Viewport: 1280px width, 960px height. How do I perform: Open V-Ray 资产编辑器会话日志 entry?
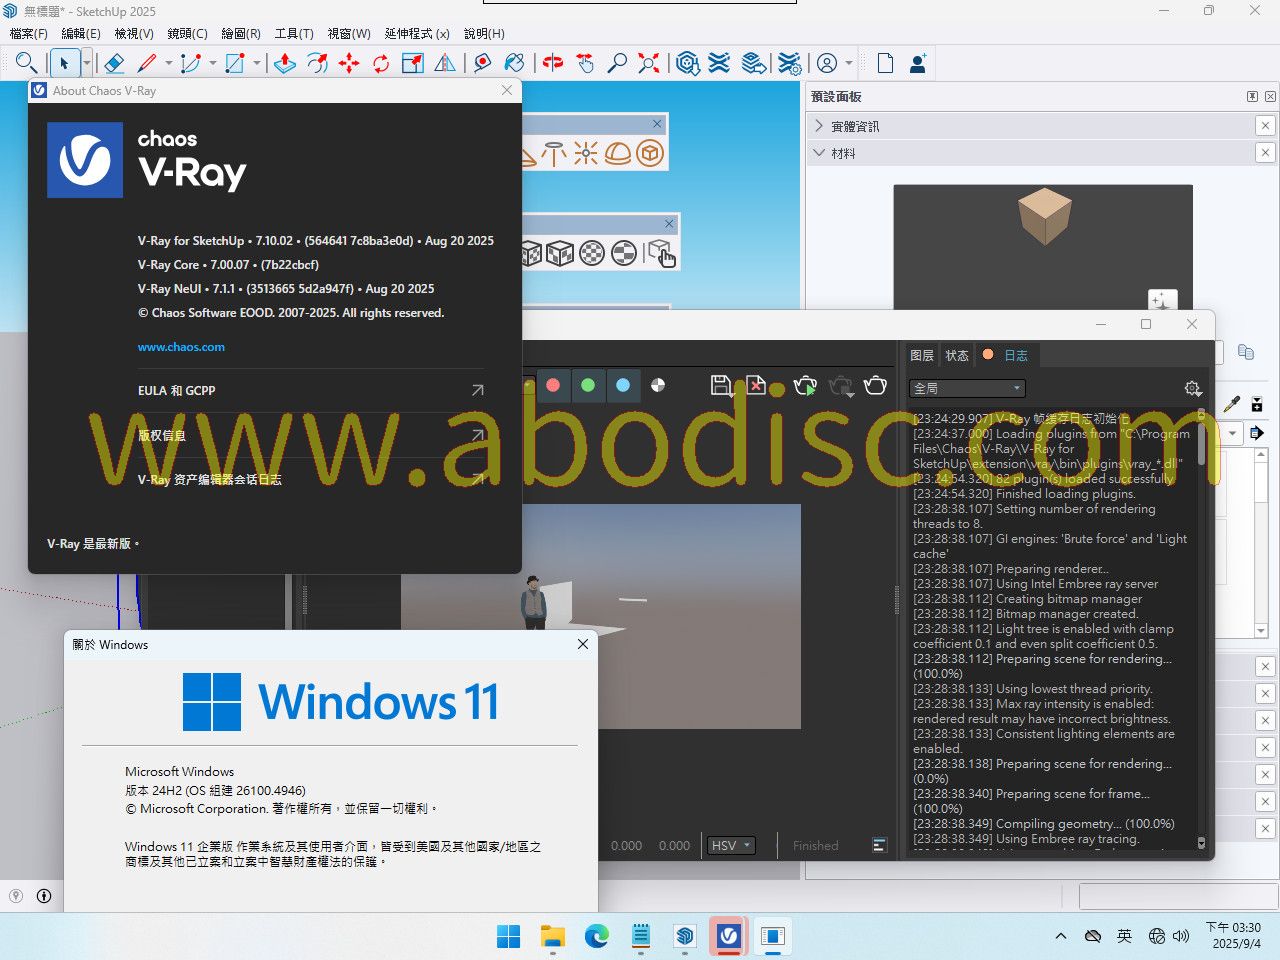[x=311, y=479]
